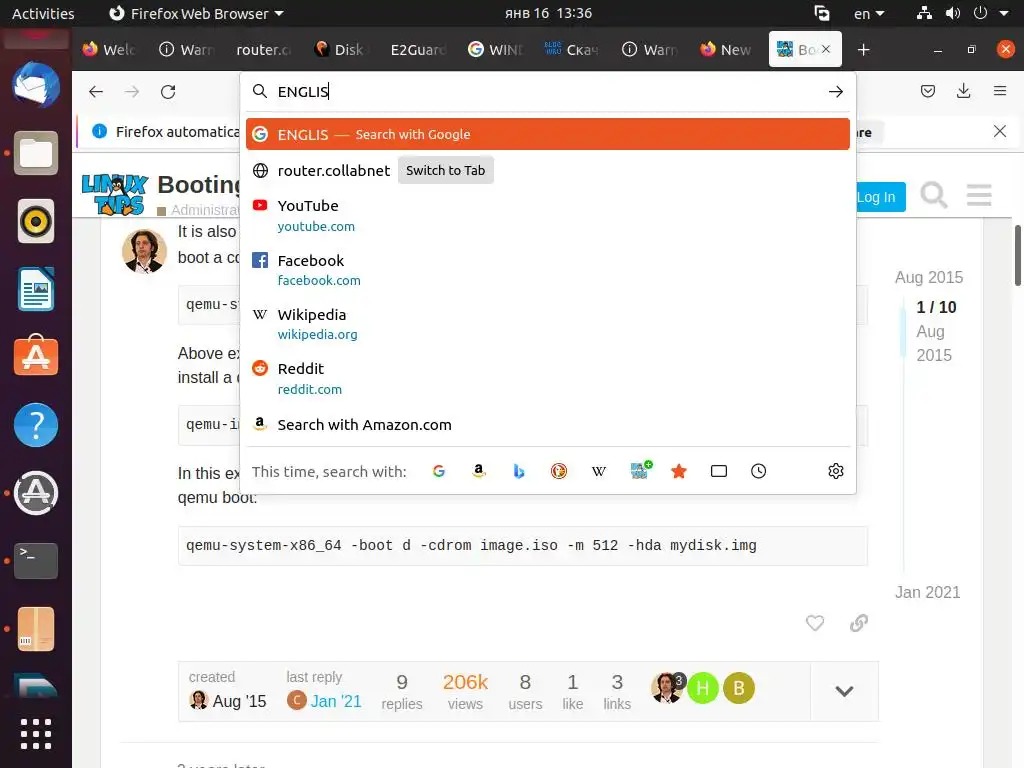Open the Firefox application menu
Viewport: 1024px width, 768px height.
(x=999, y=91)
